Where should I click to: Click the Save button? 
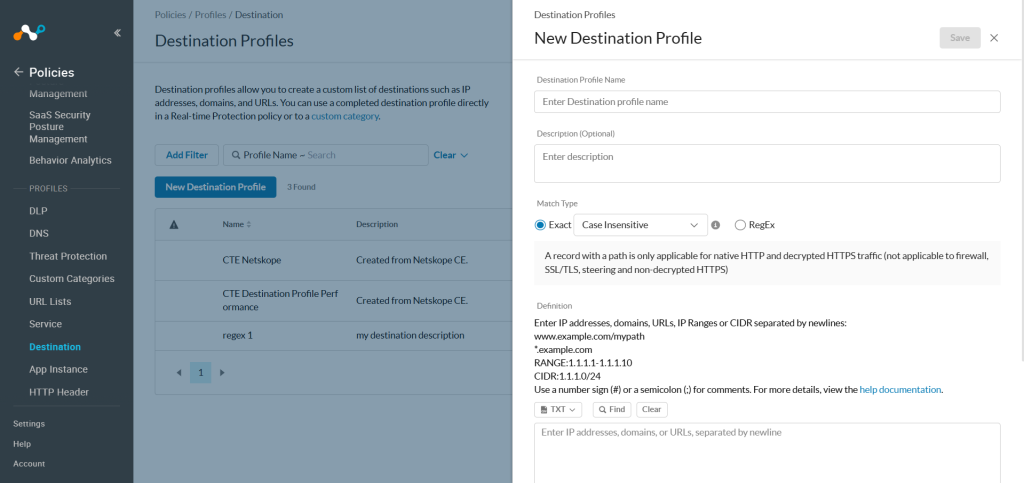click(960, 38)
